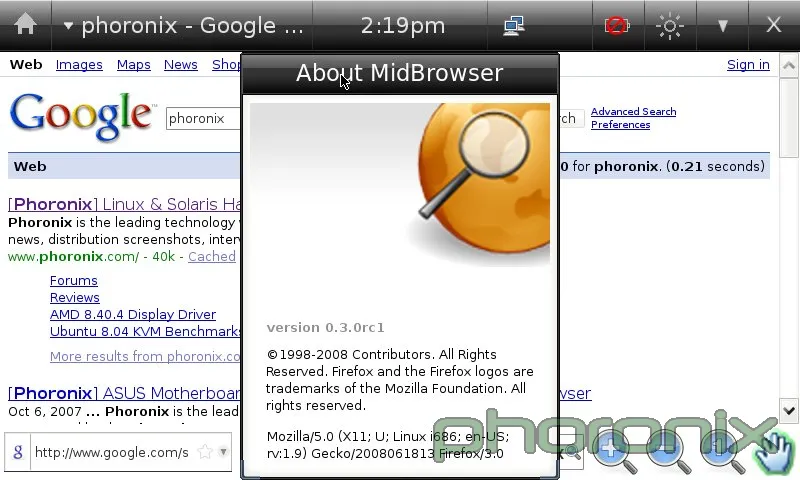
Task: Open the Preferences link
Action: pyautogui.click(x=620, y=124)
